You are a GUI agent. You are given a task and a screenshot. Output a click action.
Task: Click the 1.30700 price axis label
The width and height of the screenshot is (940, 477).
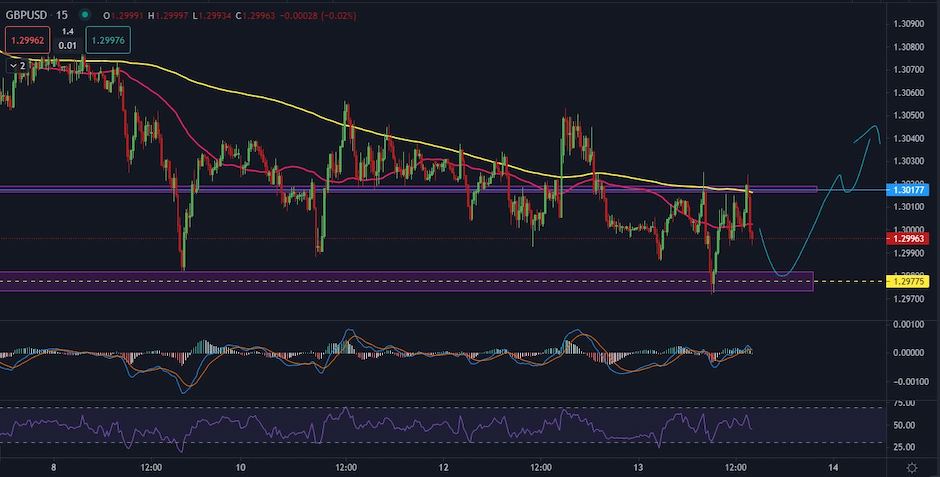coord(907,70)
